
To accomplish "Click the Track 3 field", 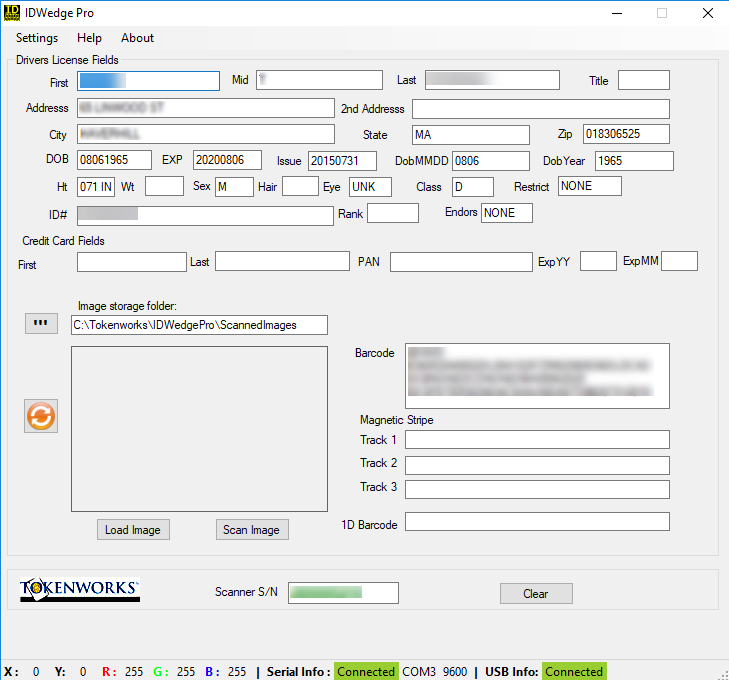I will click(x=537, y=489).
